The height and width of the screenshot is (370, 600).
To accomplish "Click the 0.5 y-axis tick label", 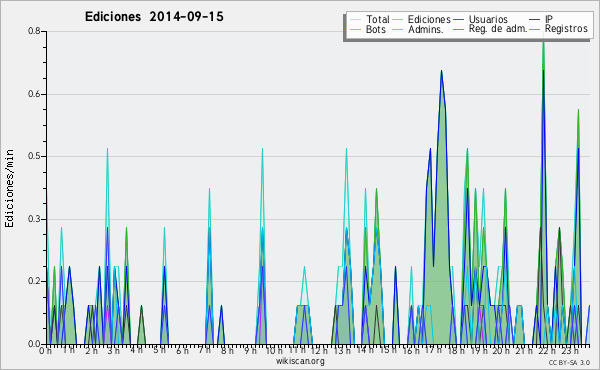I will [x=34, y=156].
